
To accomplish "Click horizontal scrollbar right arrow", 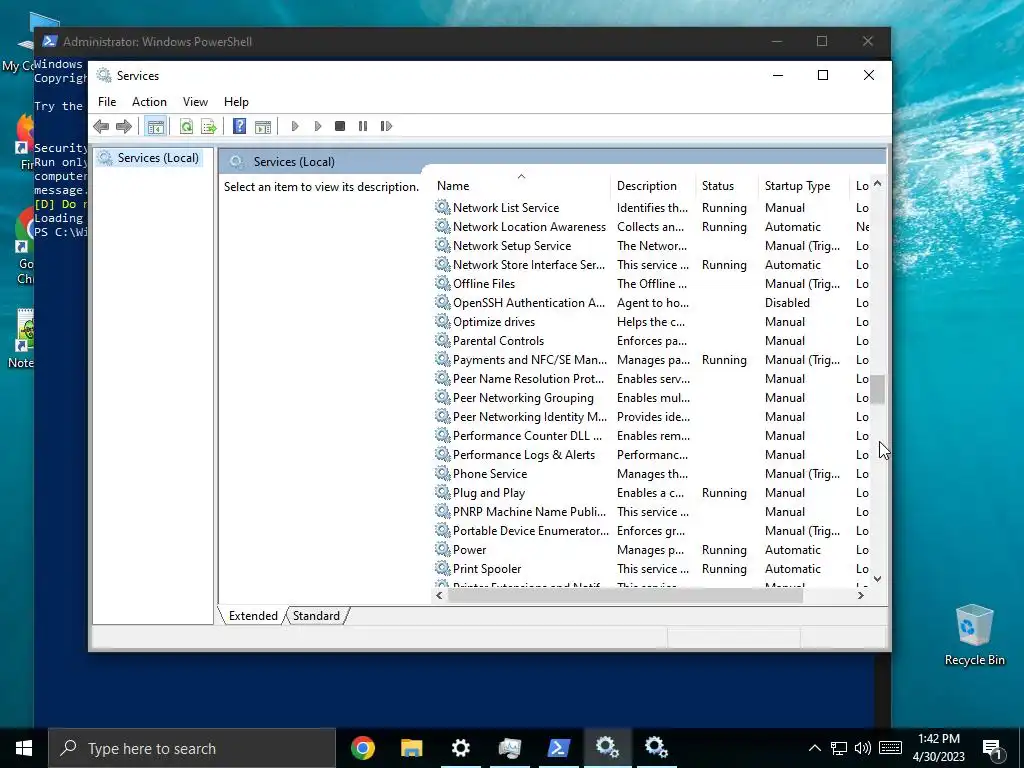I will [x=861, y=596].
